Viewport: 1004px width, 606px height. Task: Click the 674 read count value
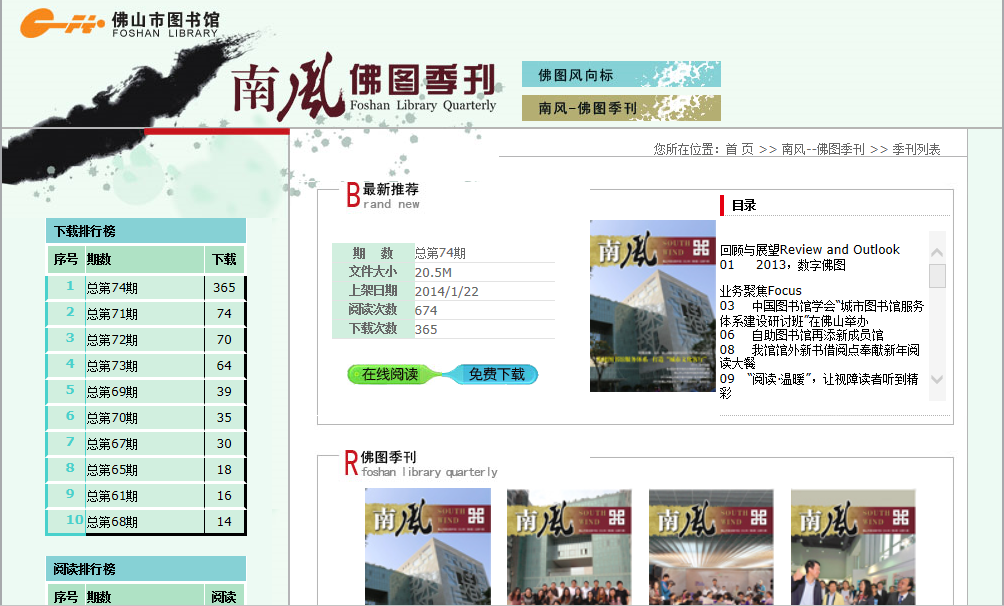point(426,311)
